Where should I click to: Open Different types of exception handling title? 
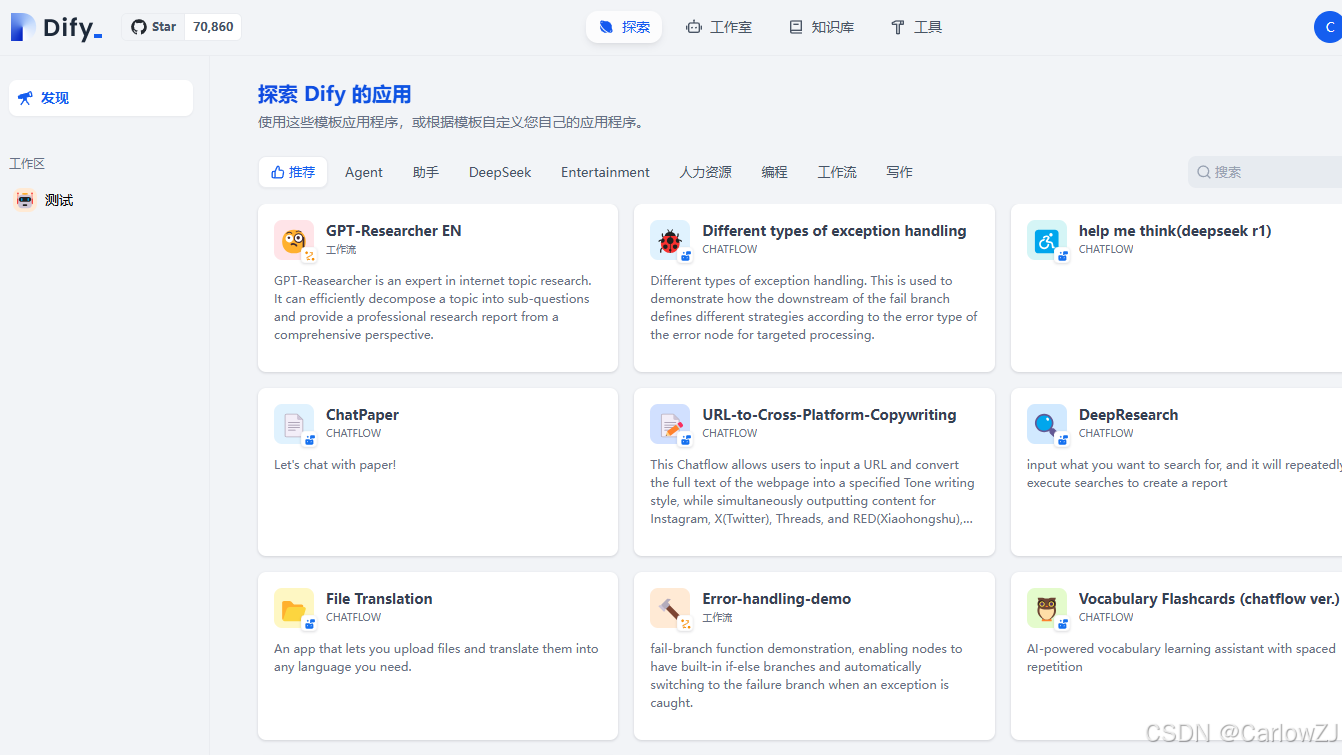[x=834, y=231]
